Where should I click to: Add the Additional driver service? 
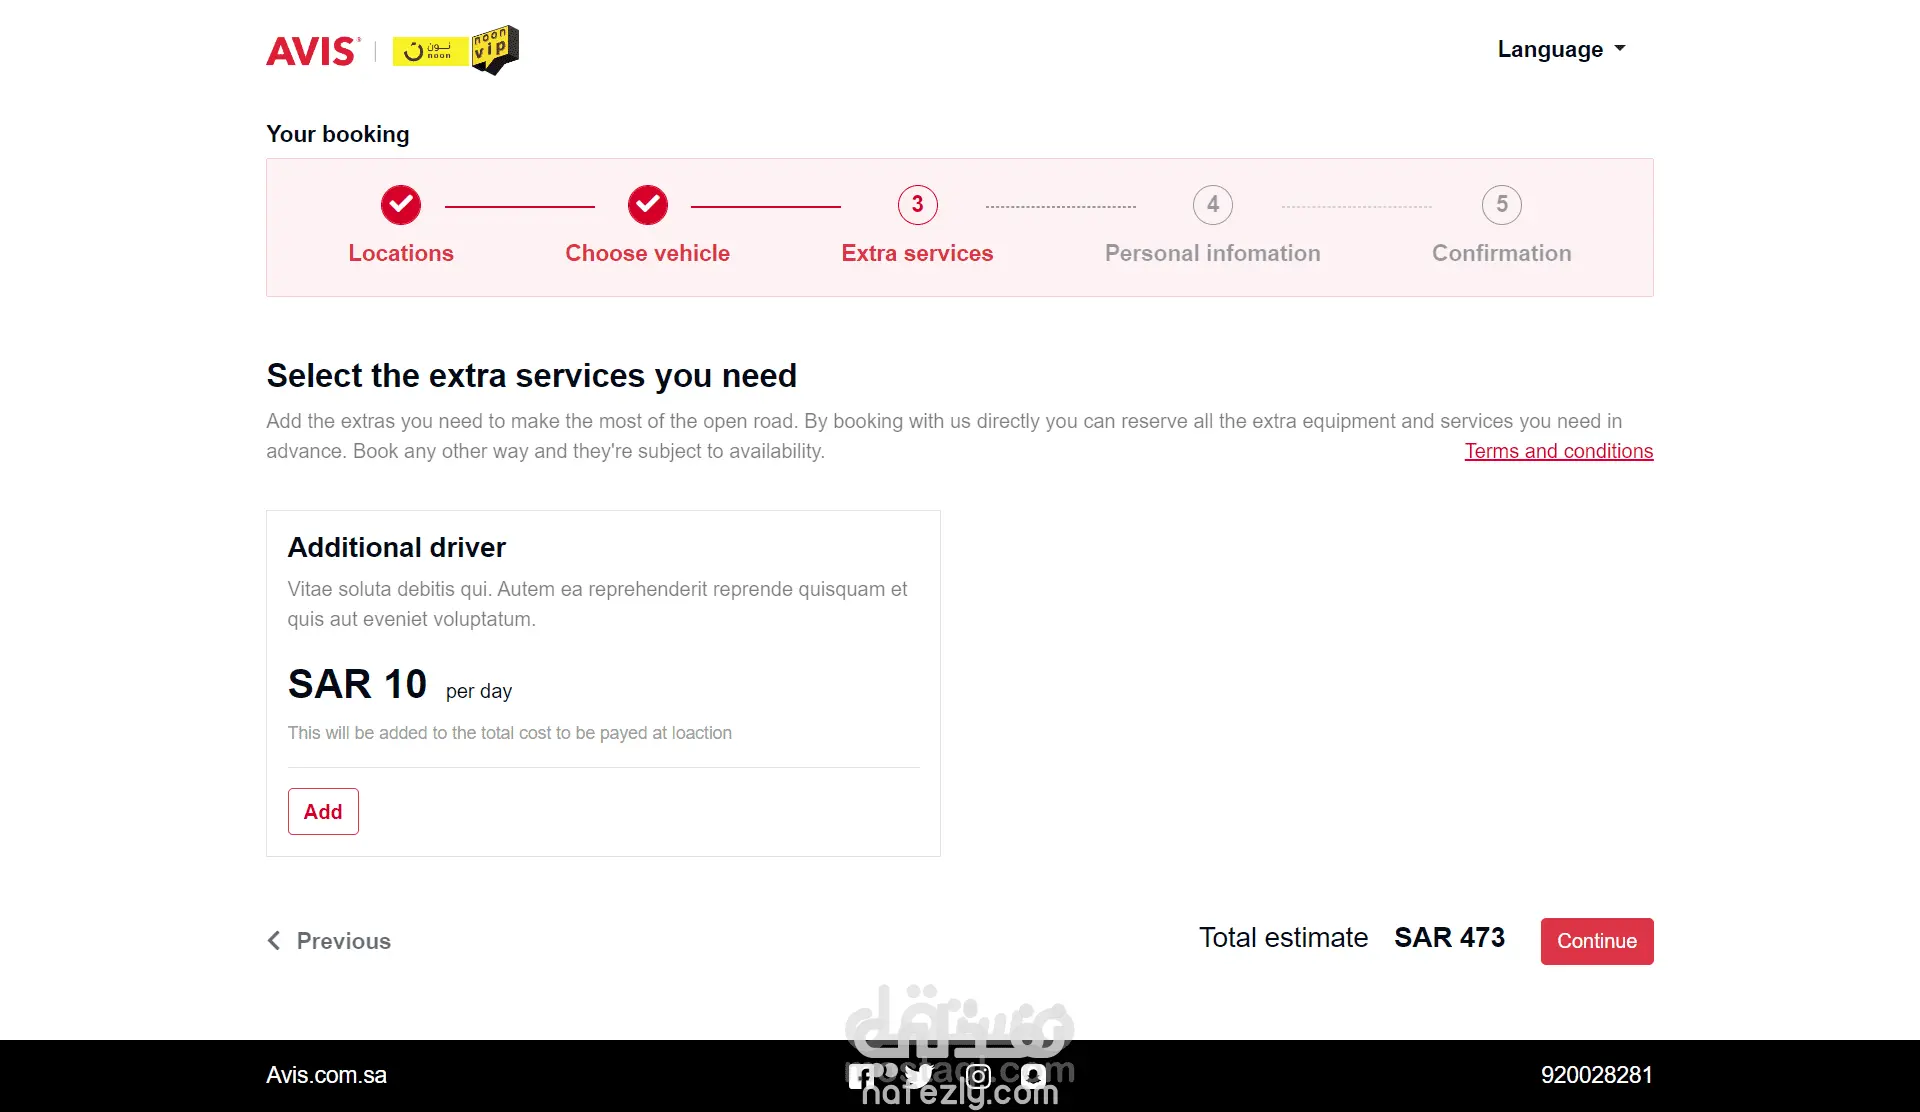[323, 811]
